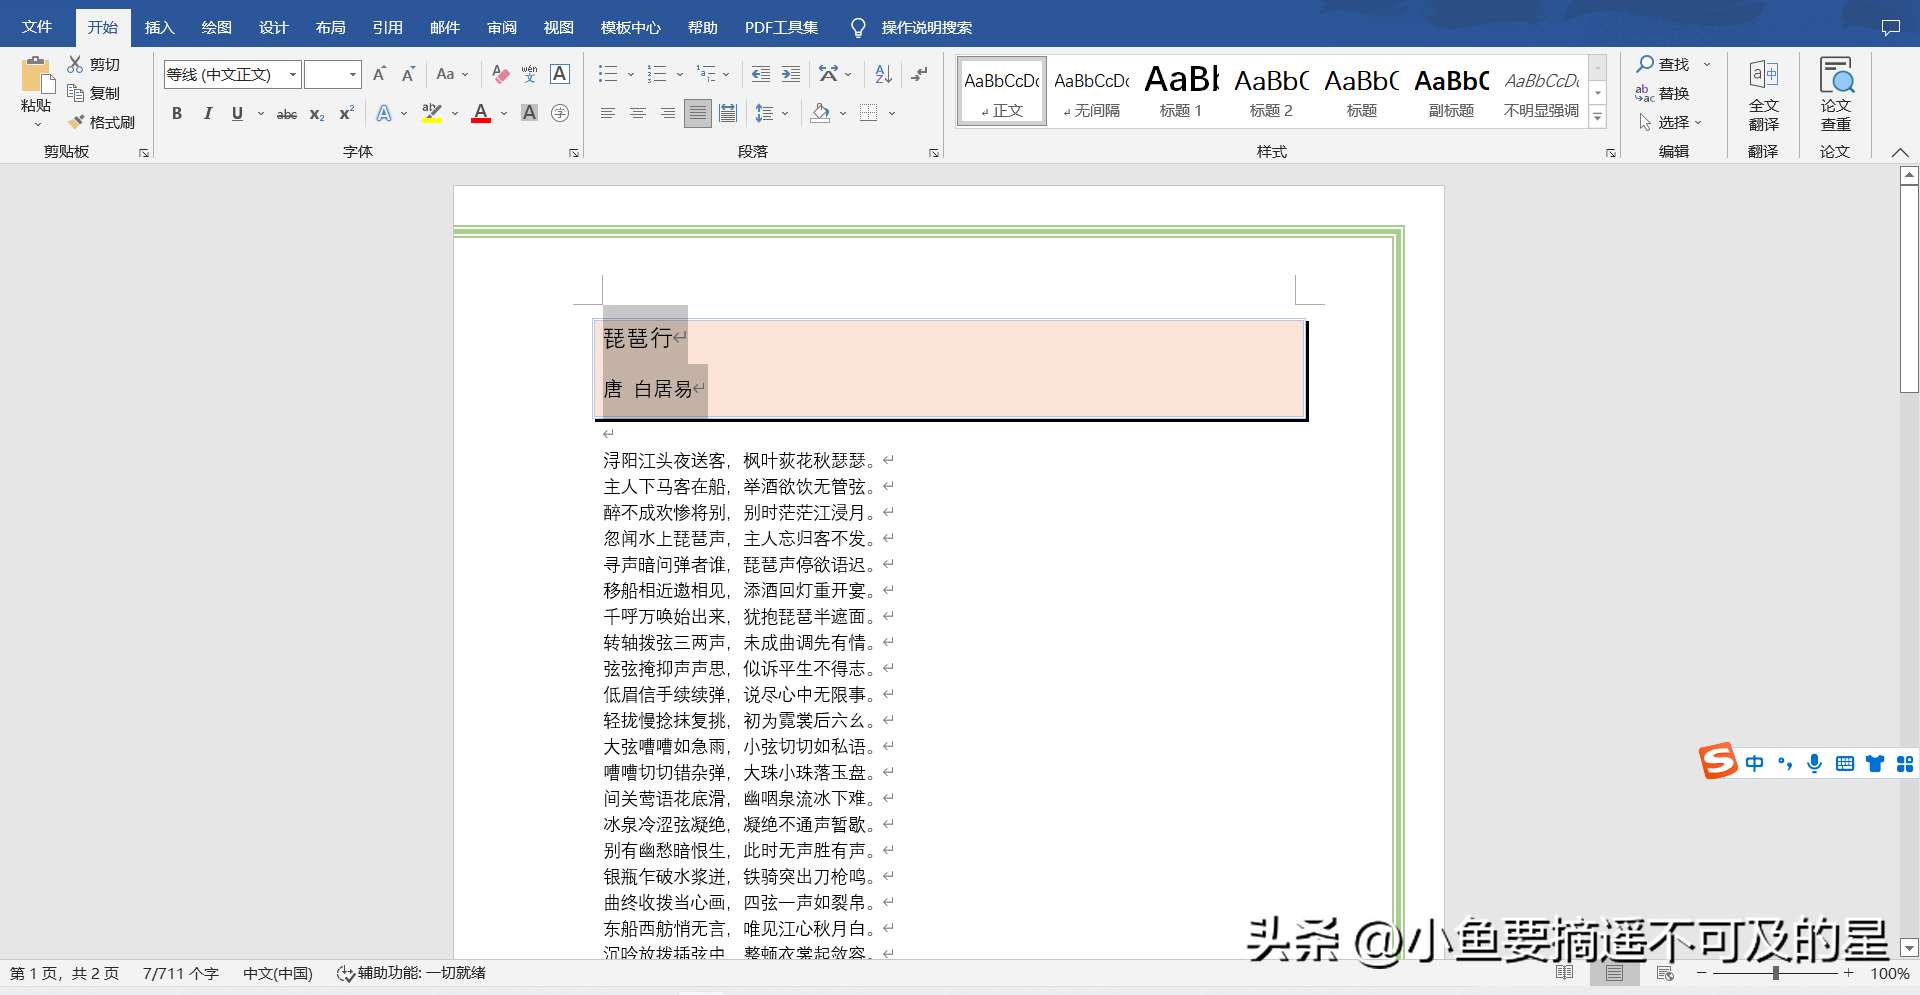Viewport: 1920px width, 995px height.
Task: Toggle Italic formatting
Action: point(207,114)
